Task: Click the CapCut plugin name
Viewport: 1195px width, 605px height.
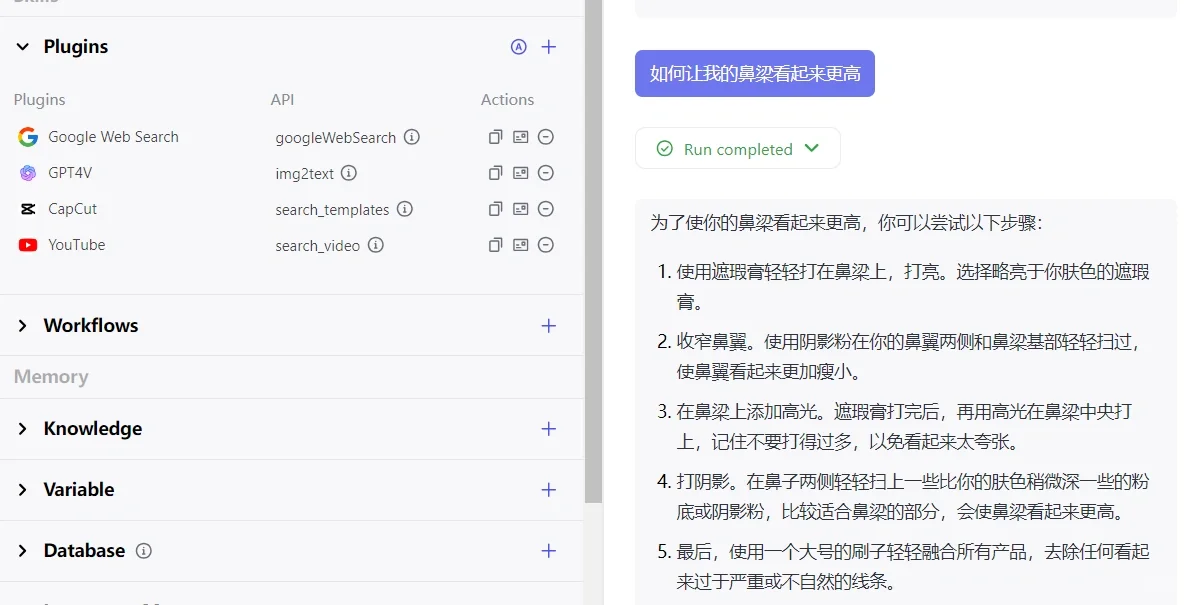Action: (72, 209)
